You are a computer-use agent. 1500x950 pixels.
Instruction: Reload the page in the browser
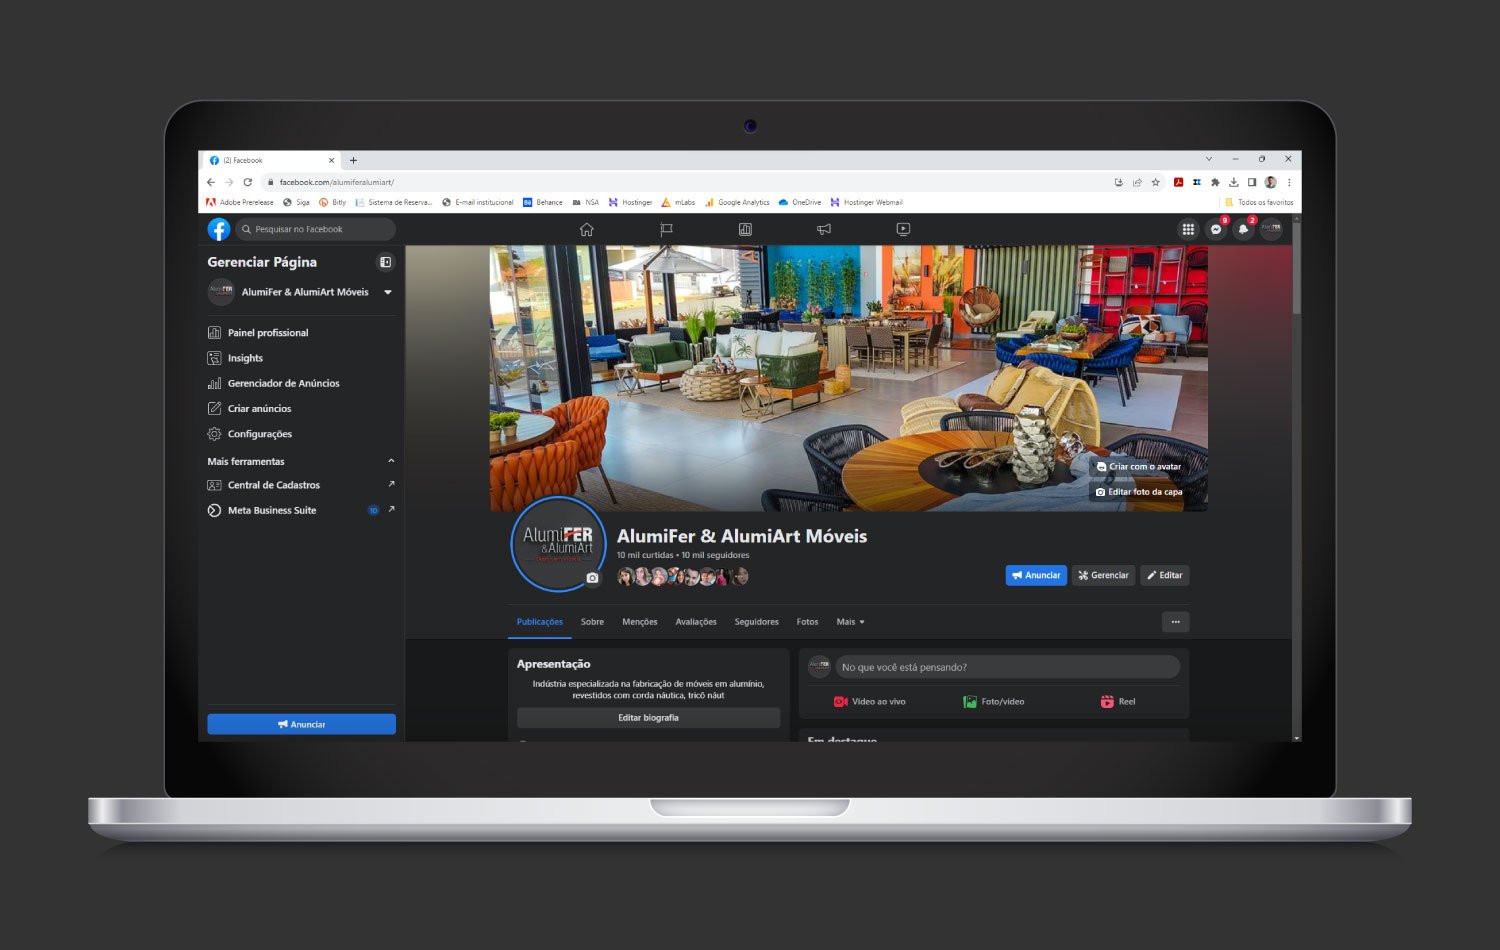(247, 182)
